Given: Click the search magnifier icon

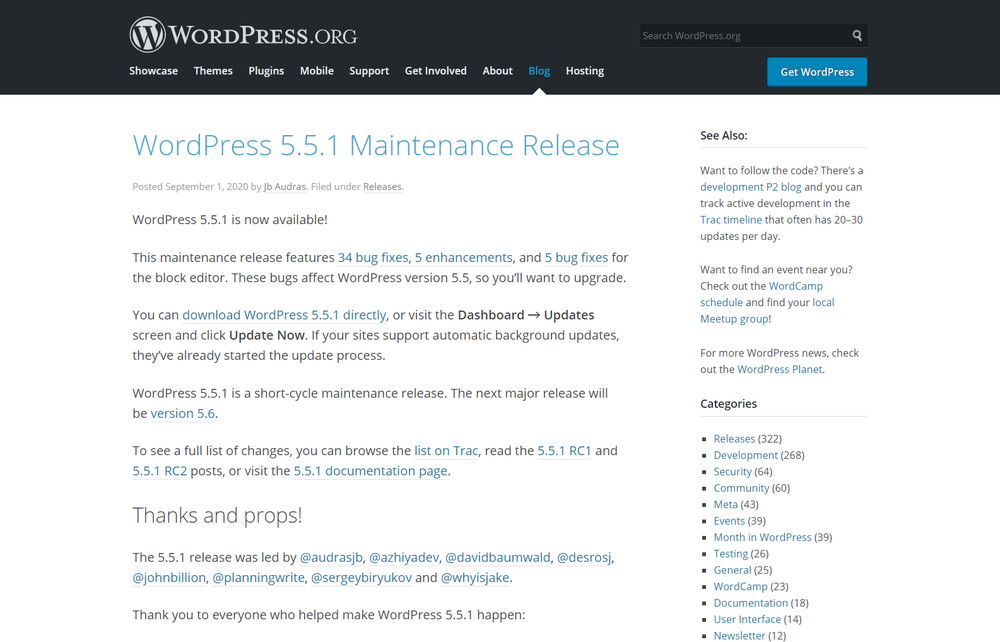Looking at the screenshot, I should [857, 36].
